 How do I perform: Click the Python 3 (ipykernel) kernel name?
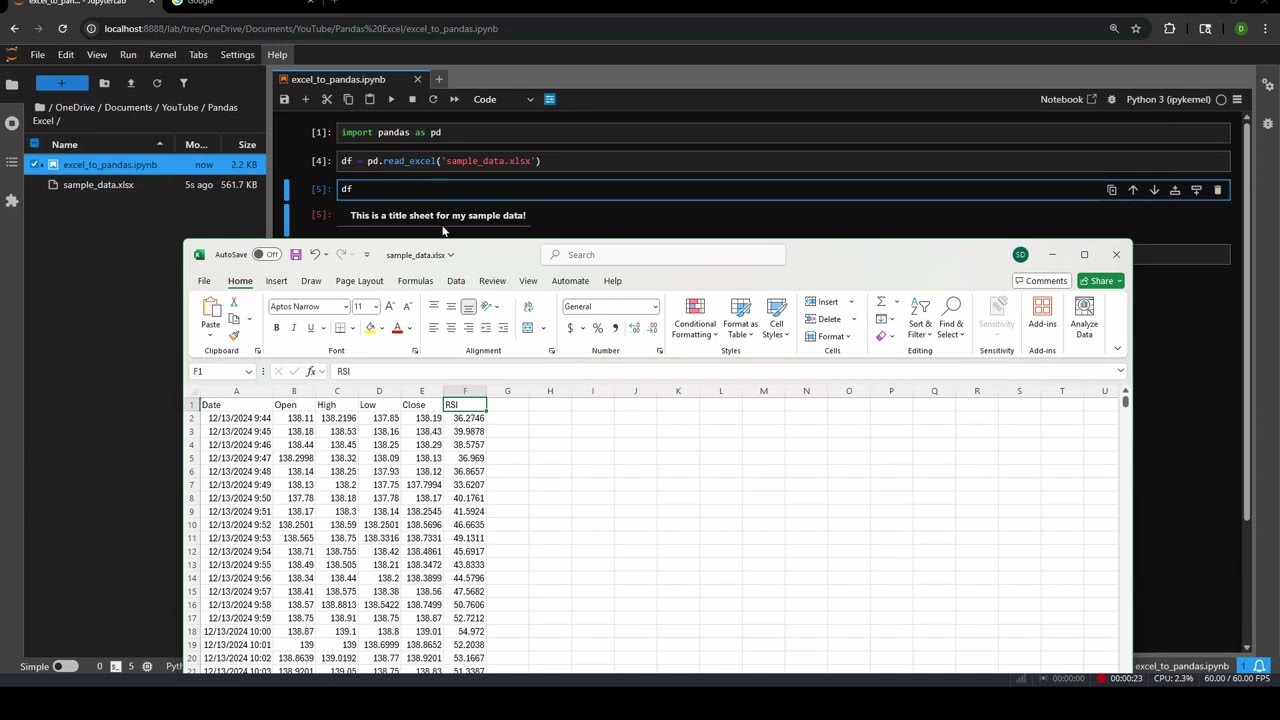pos(1168,99)
